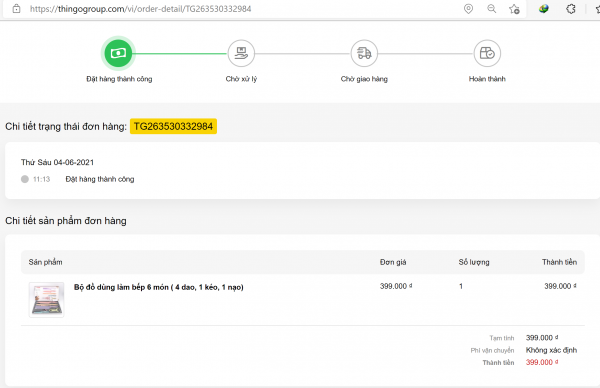Select order code TG263530332984
The image size is (600, 388).
173,126
